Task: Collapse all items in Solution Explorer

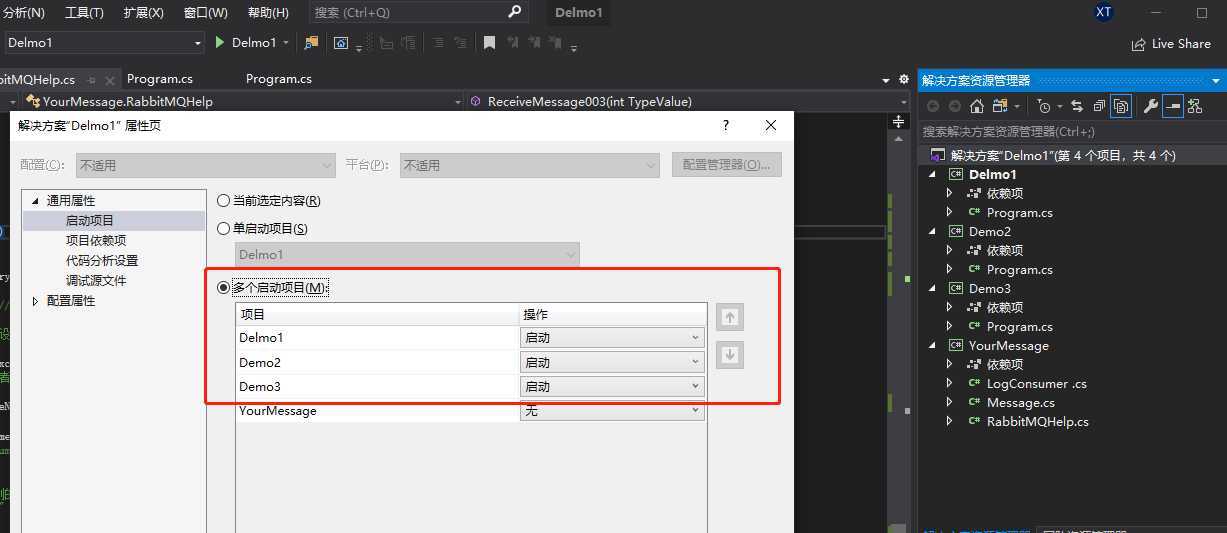Action: tap(1099, 106)
